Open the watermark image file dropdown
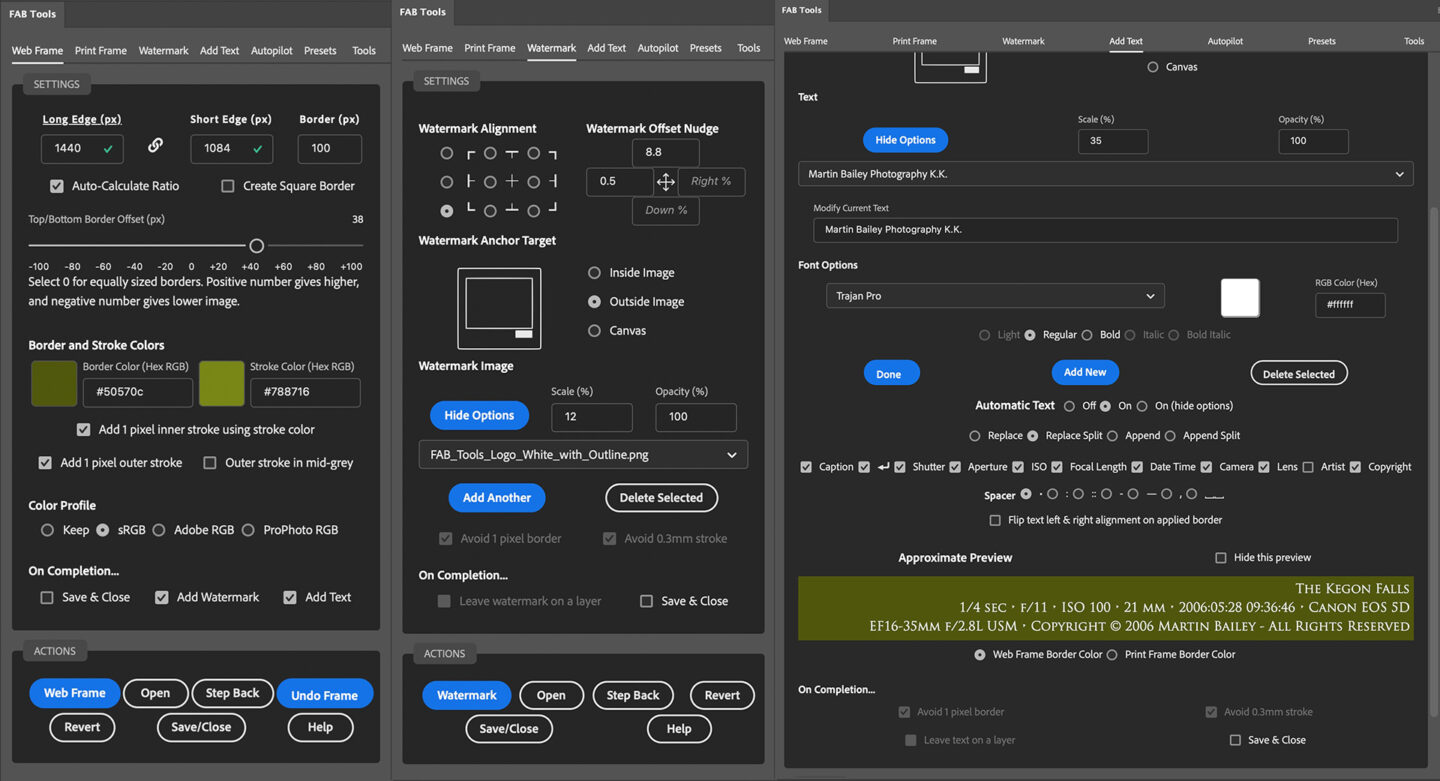1440x781 pixels. (x=583, y=455)
